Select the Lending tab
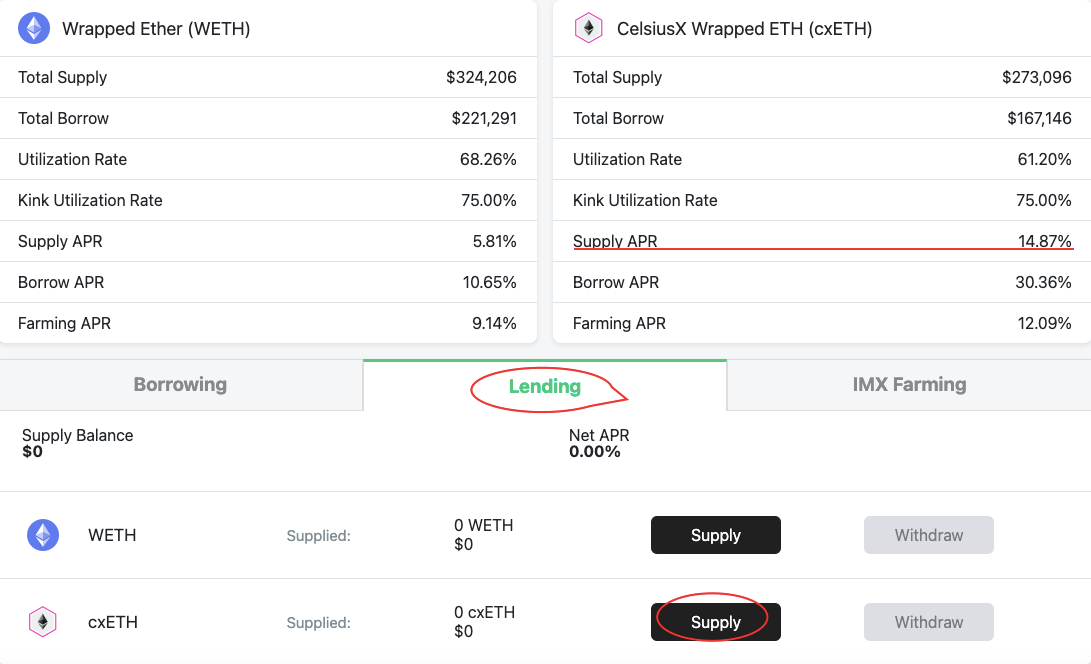This screenshot has height=664, width=1091. (x=544, y=386)
